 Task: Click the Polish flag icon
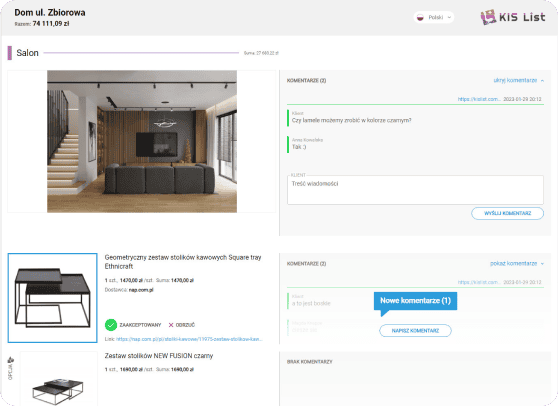coord(420,17)
